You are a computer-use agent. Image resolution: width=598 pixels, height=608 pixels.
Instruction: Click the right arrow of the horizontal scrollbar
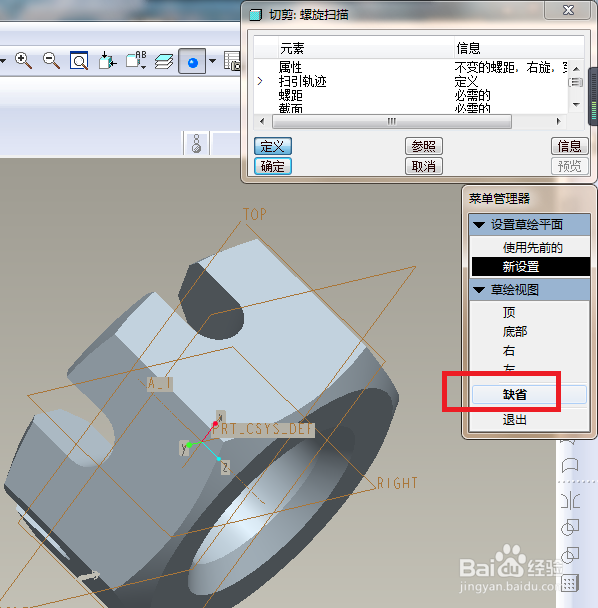pos(558,121)
